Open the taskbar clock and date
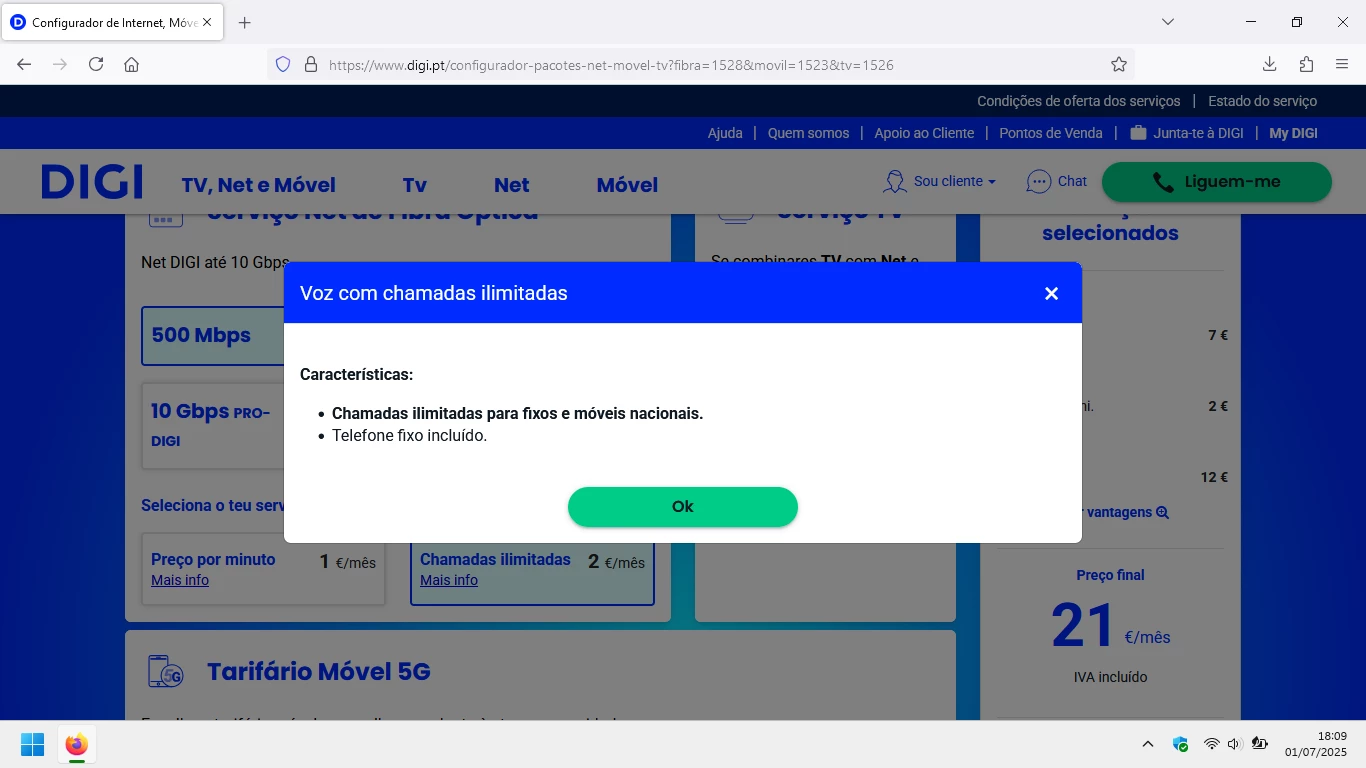The height and width of the screenshot is (768, 1366). [x=1316, y=744]
